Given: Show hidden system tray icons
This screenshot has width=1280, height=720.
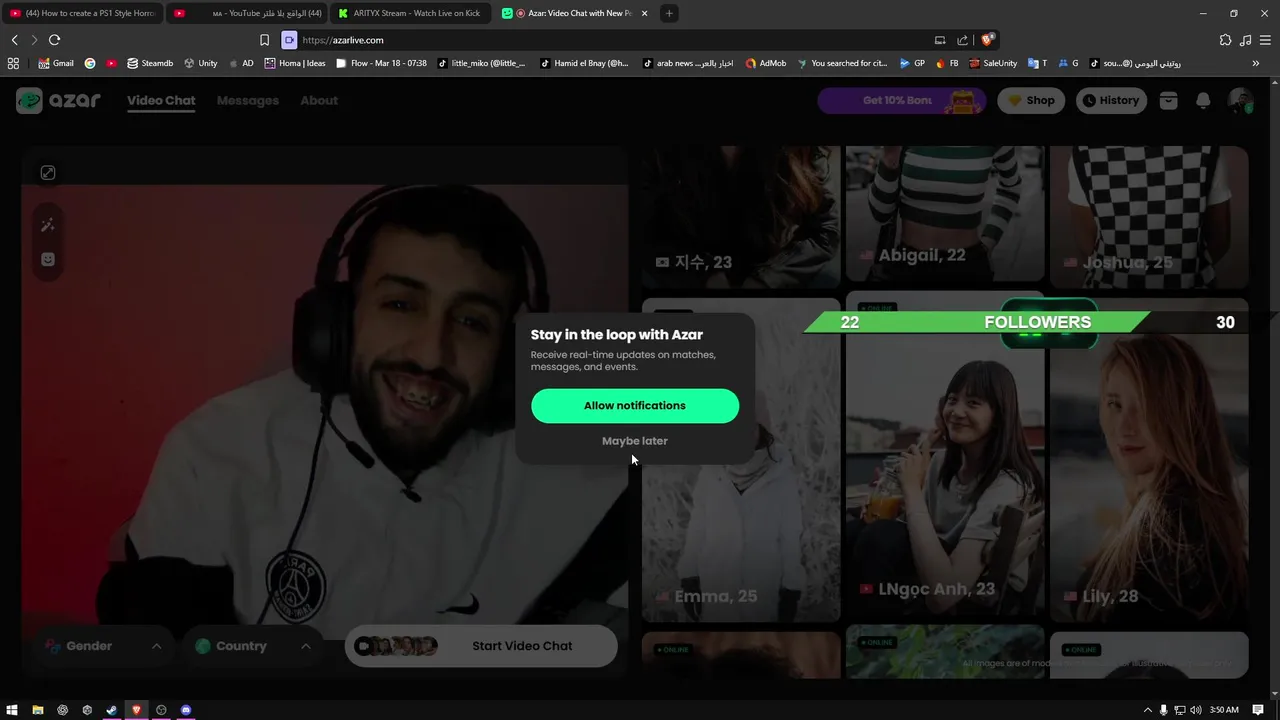Looking at the screenshot, I should click(1147, 710).
